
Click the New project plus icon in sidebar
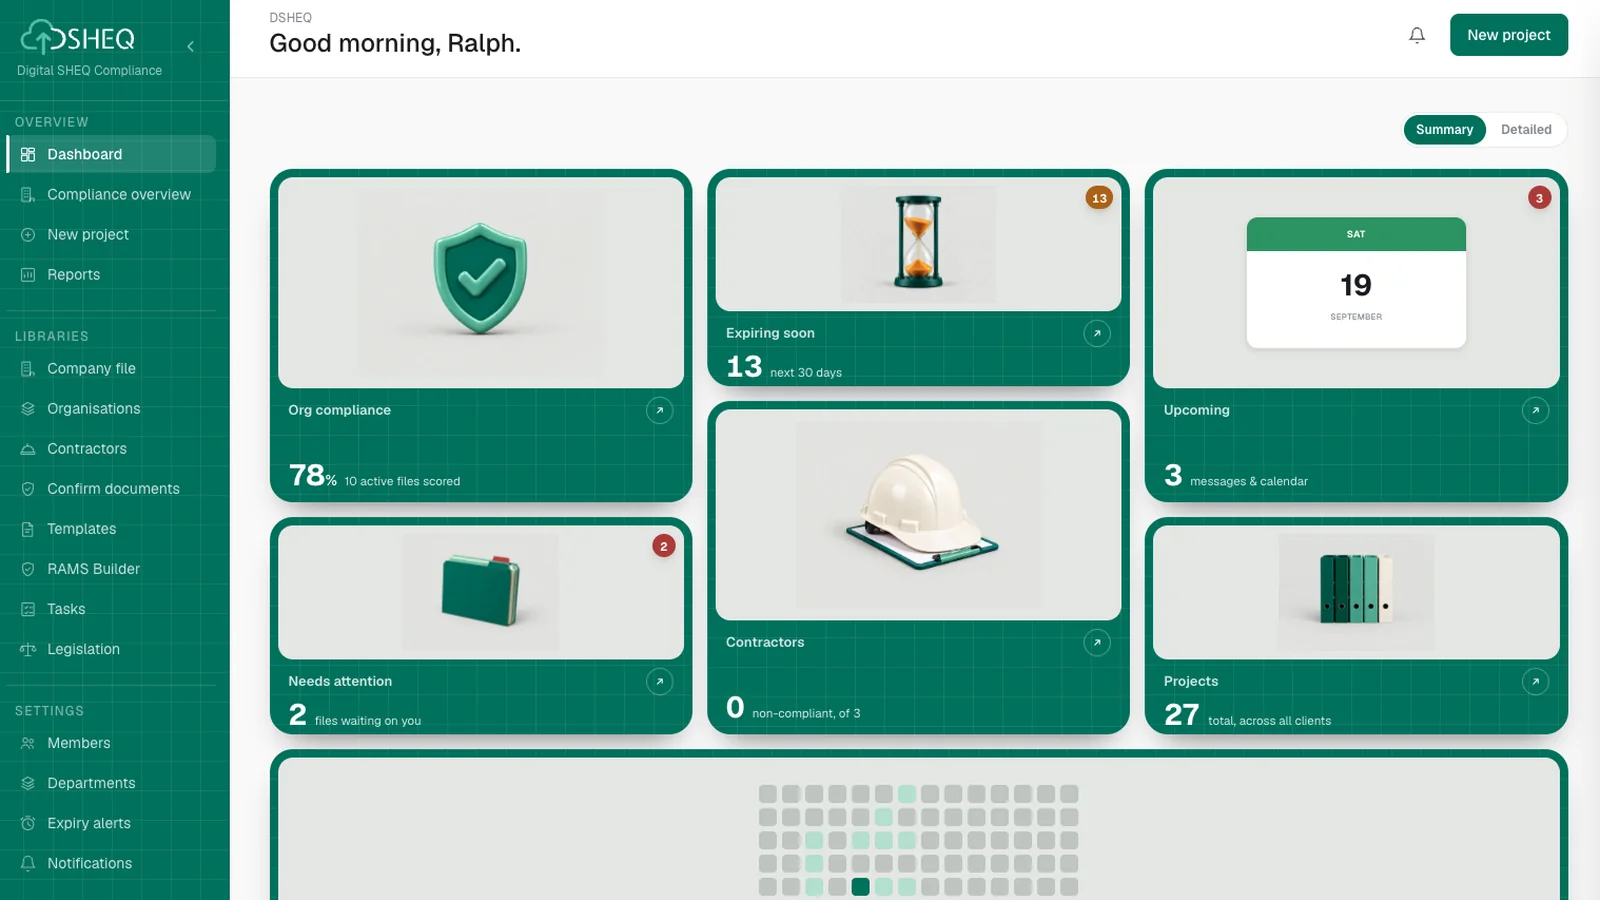pos(28,234)
